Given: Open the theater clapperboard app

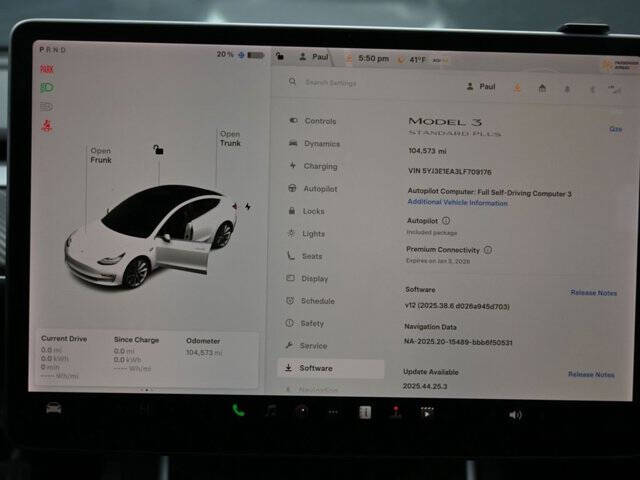Looking at the screenshot, I should pos(427,413).
